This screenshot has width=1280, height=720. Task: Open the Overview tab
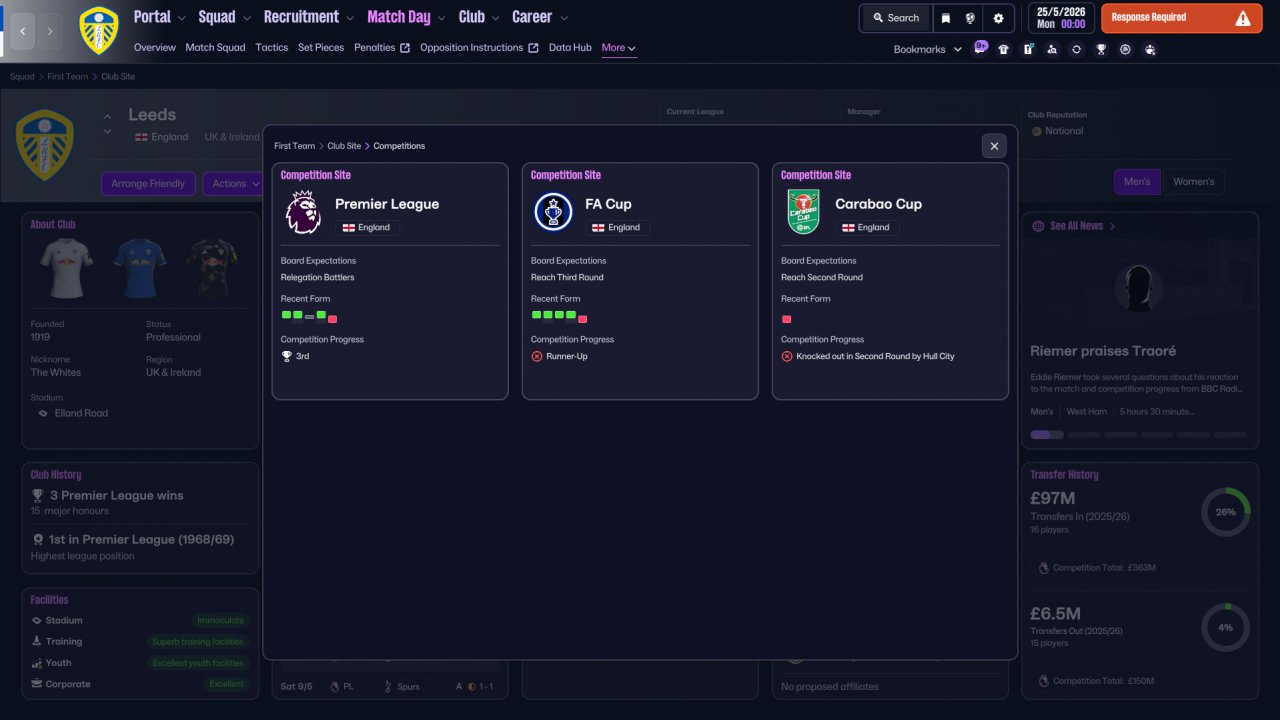click(155, 48)
